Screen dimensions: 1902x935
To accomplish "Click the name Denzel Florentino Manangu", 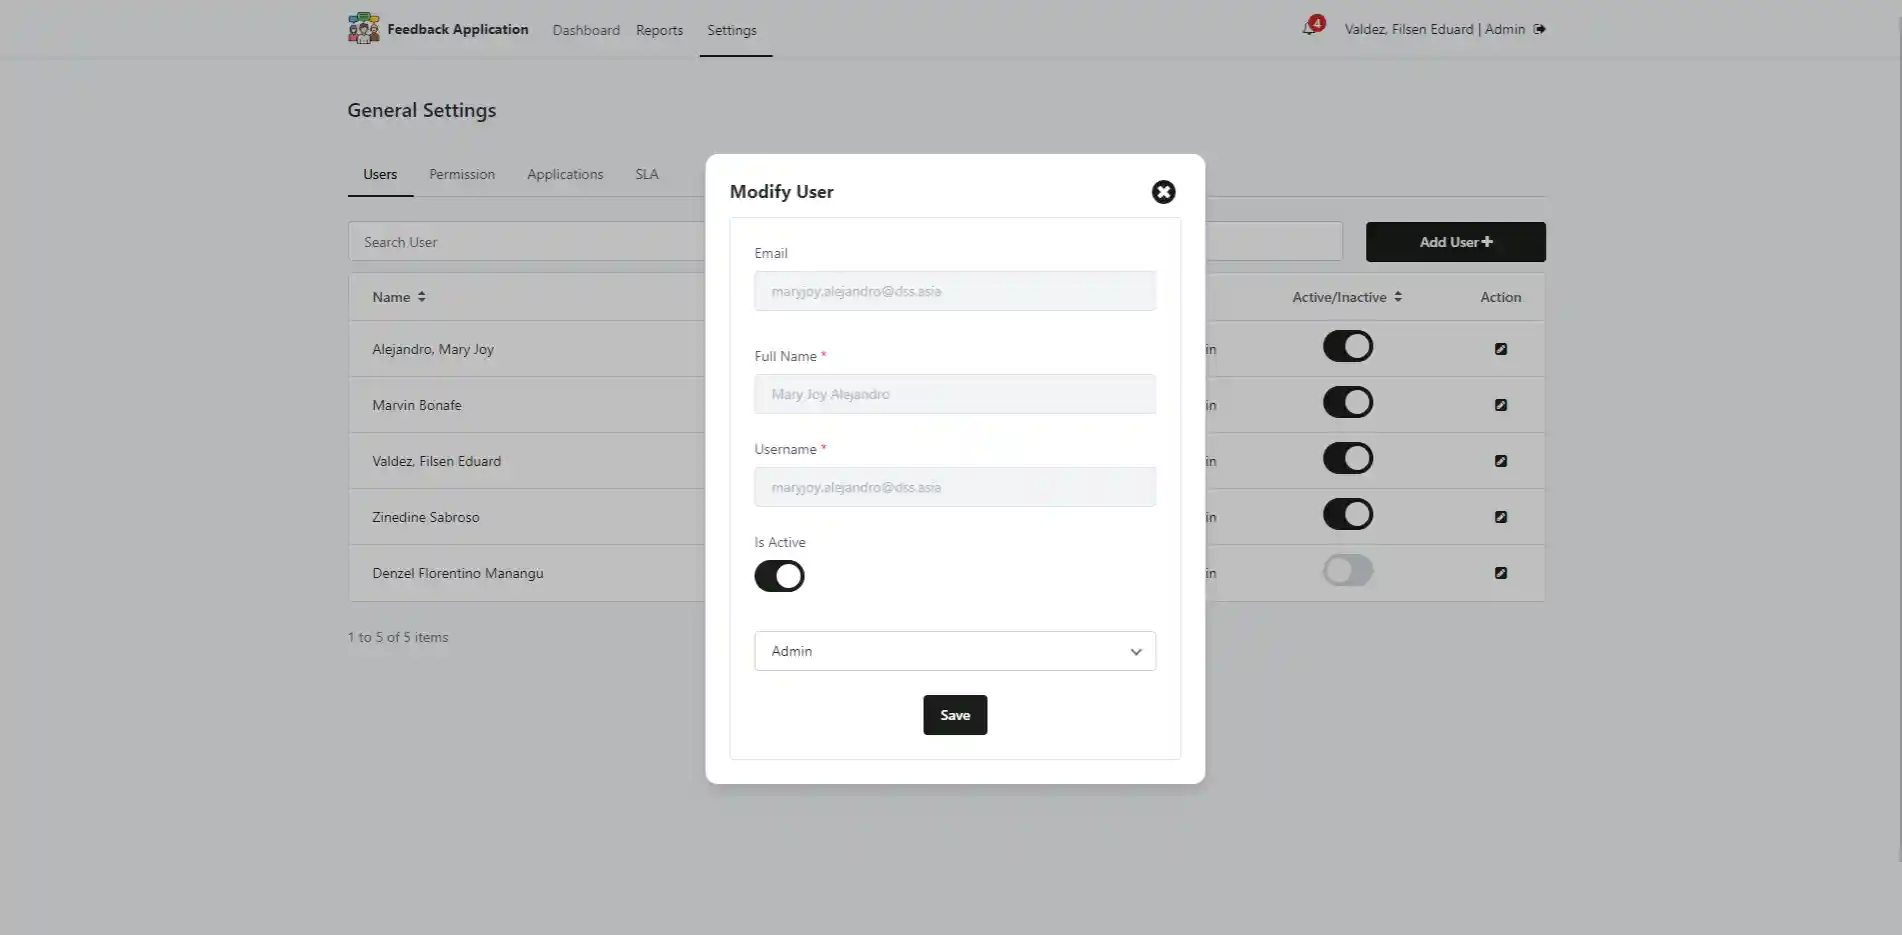I will tap(458, 573).
